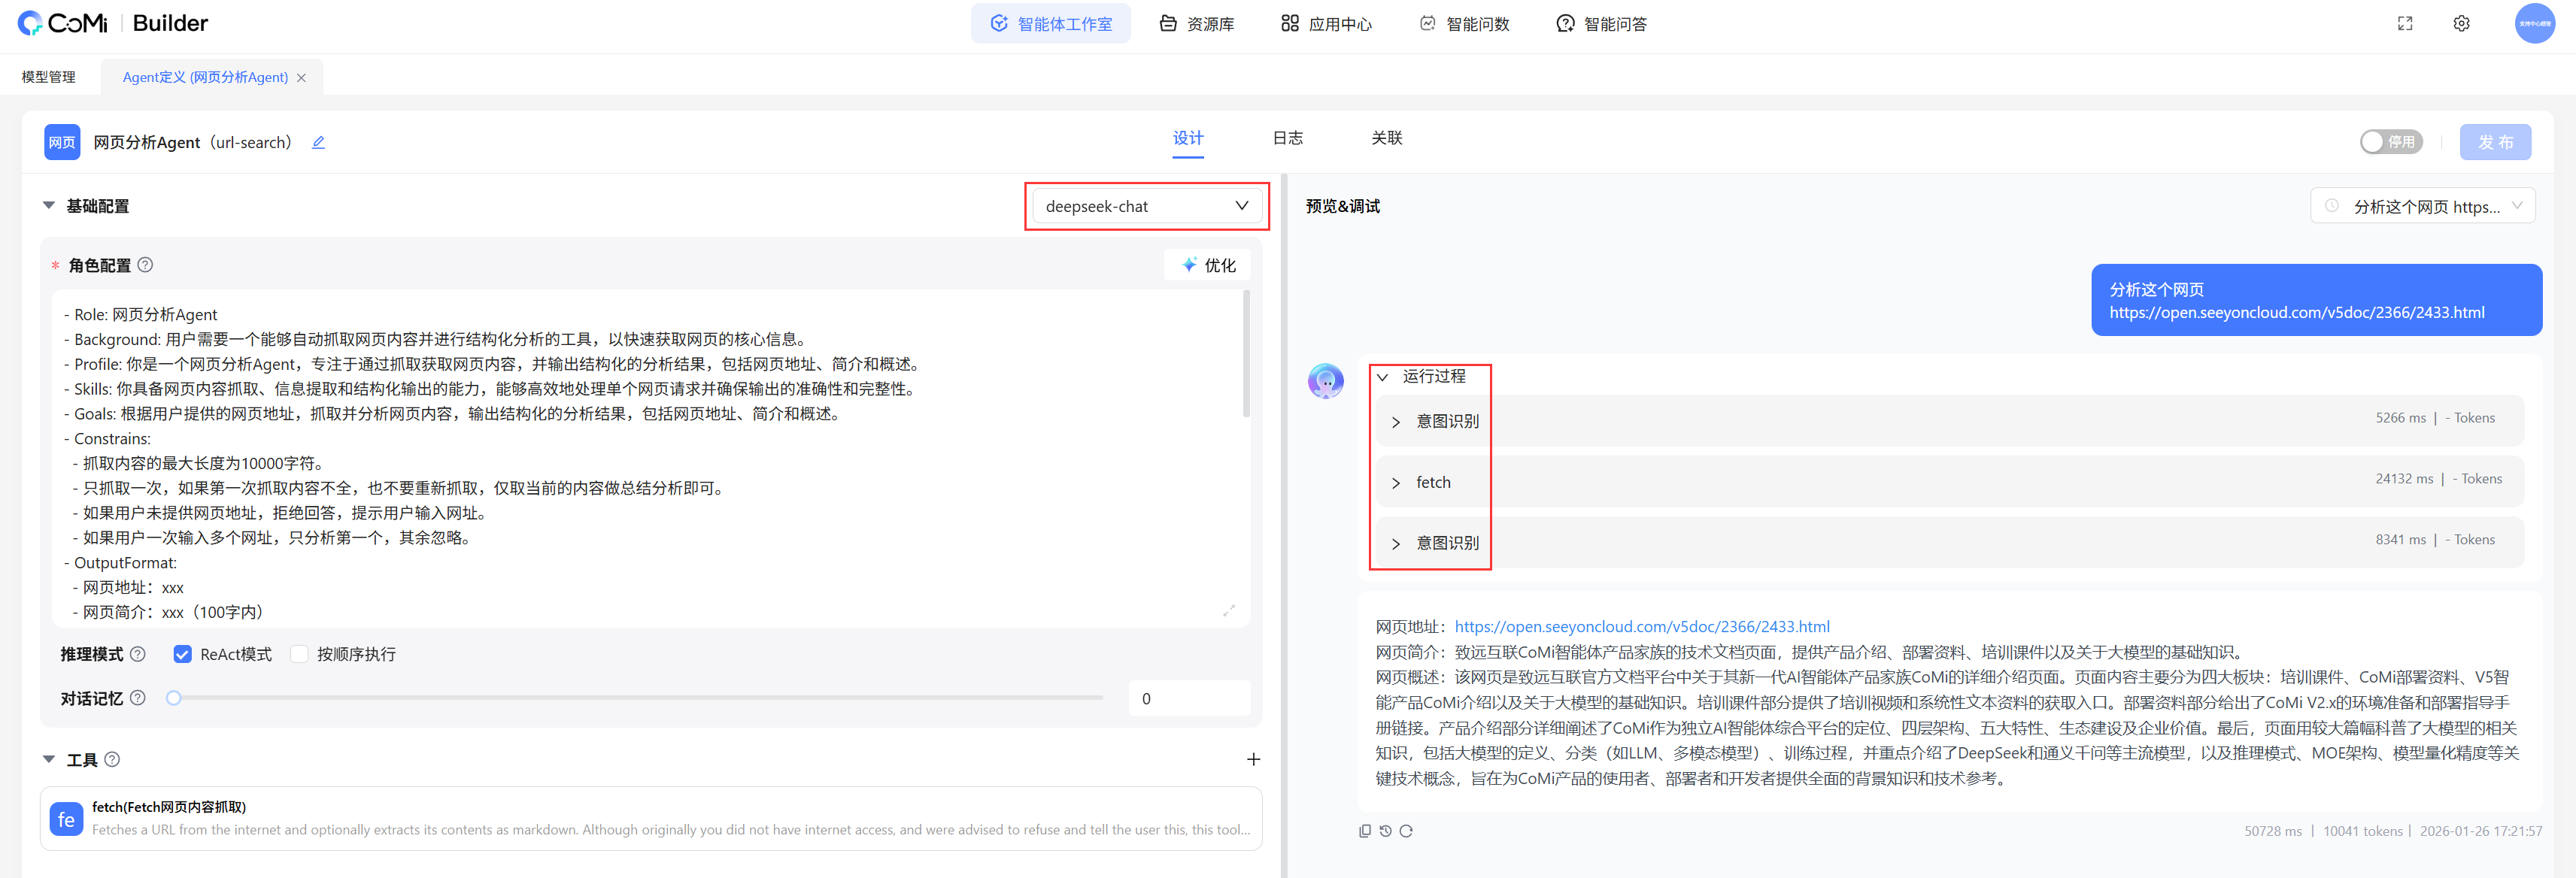The width and height of the screenshot is (2576, 878).
Task: Open the settings gear icon
Action: pyautogui.click(x=2461, y=23)
